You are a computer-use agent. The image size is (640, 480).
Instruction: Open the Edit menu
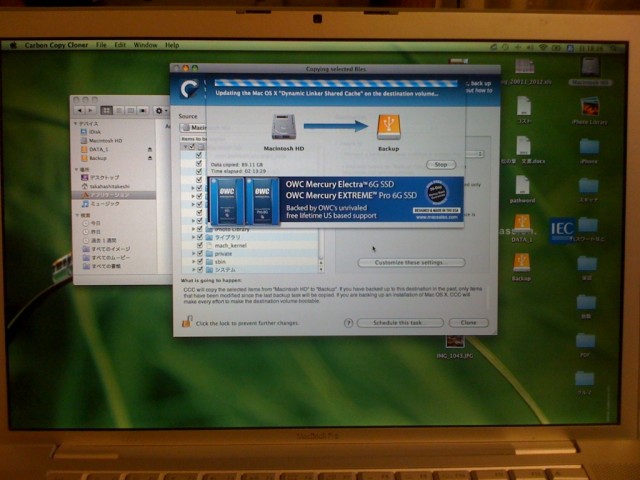click(120, 45)
